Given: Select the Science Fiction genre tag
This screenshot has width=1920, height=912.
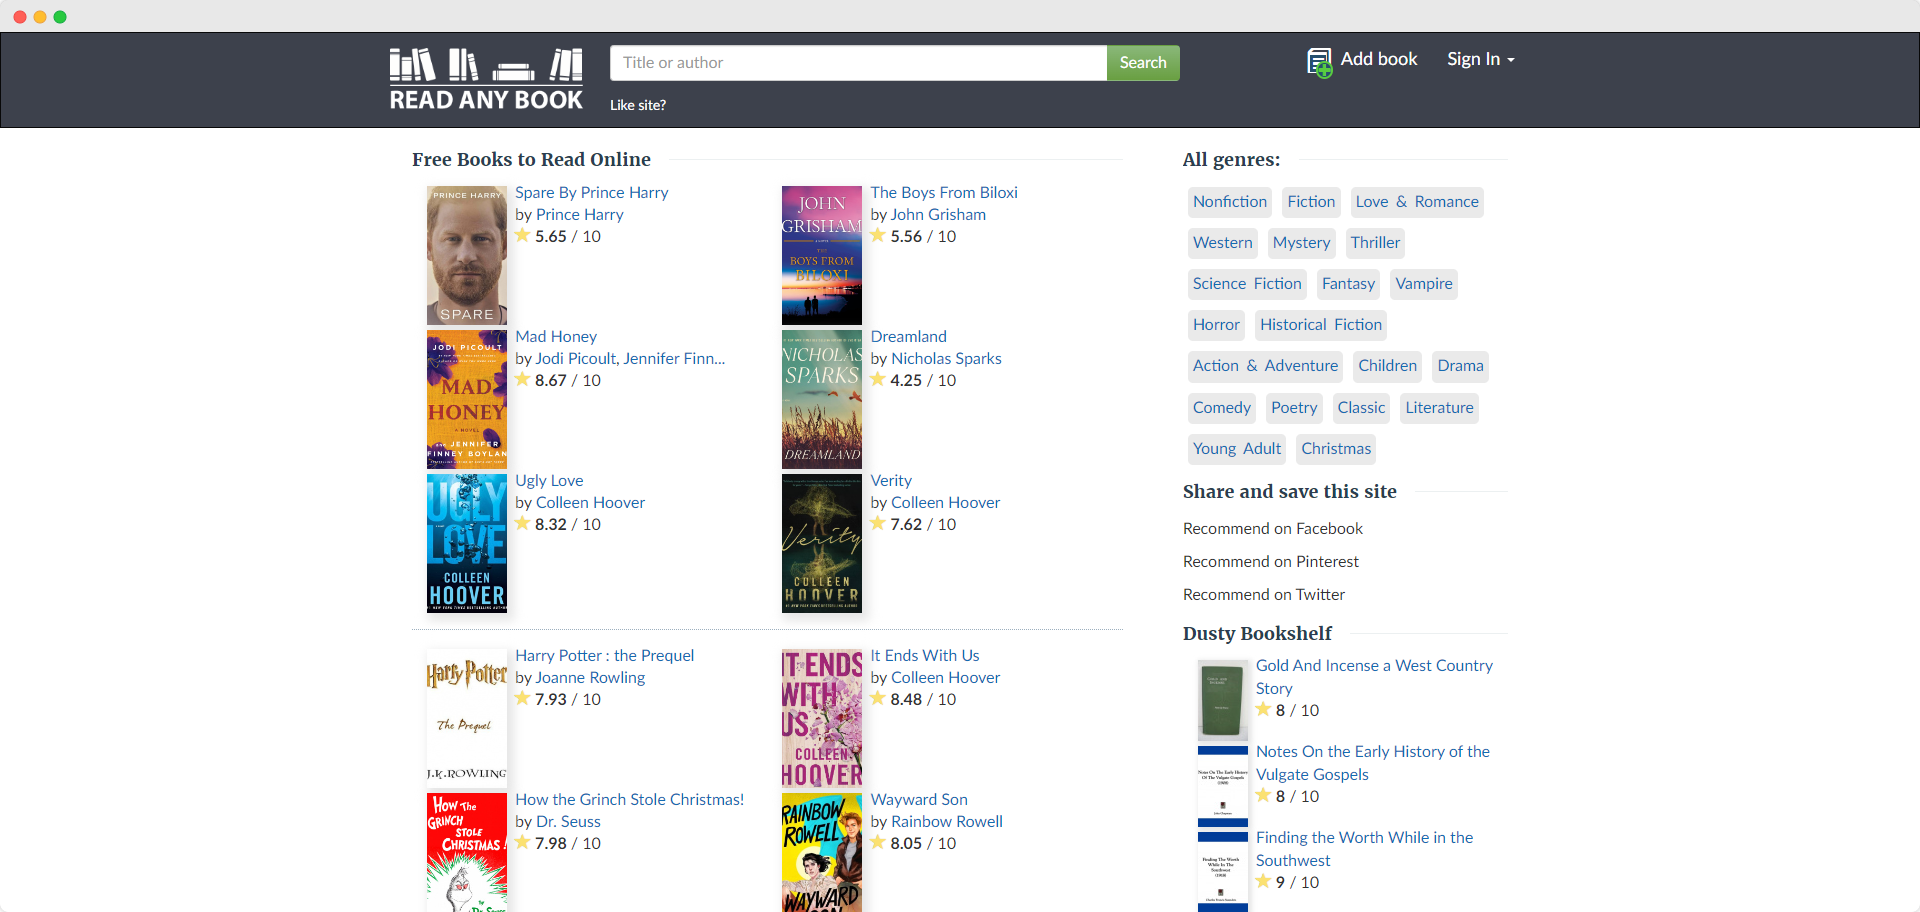Looking at the screenshot, I should click(x=1247, y=284).
